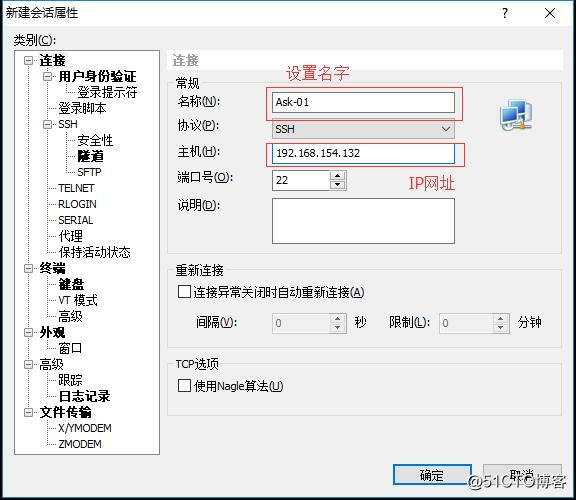The image size is (576, 500).
Task: Open 日志记录 settings page
Action: (x=84, y=396)
